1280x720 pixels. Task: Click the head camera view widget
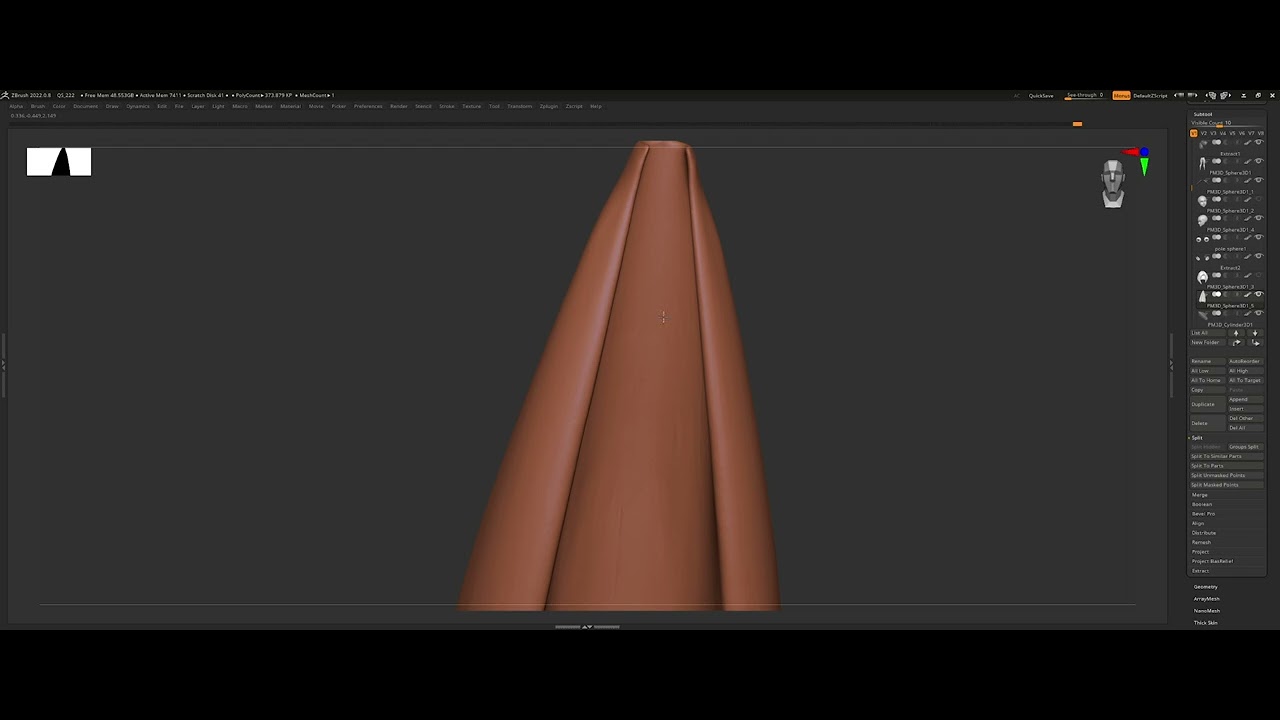(1113, 184)
